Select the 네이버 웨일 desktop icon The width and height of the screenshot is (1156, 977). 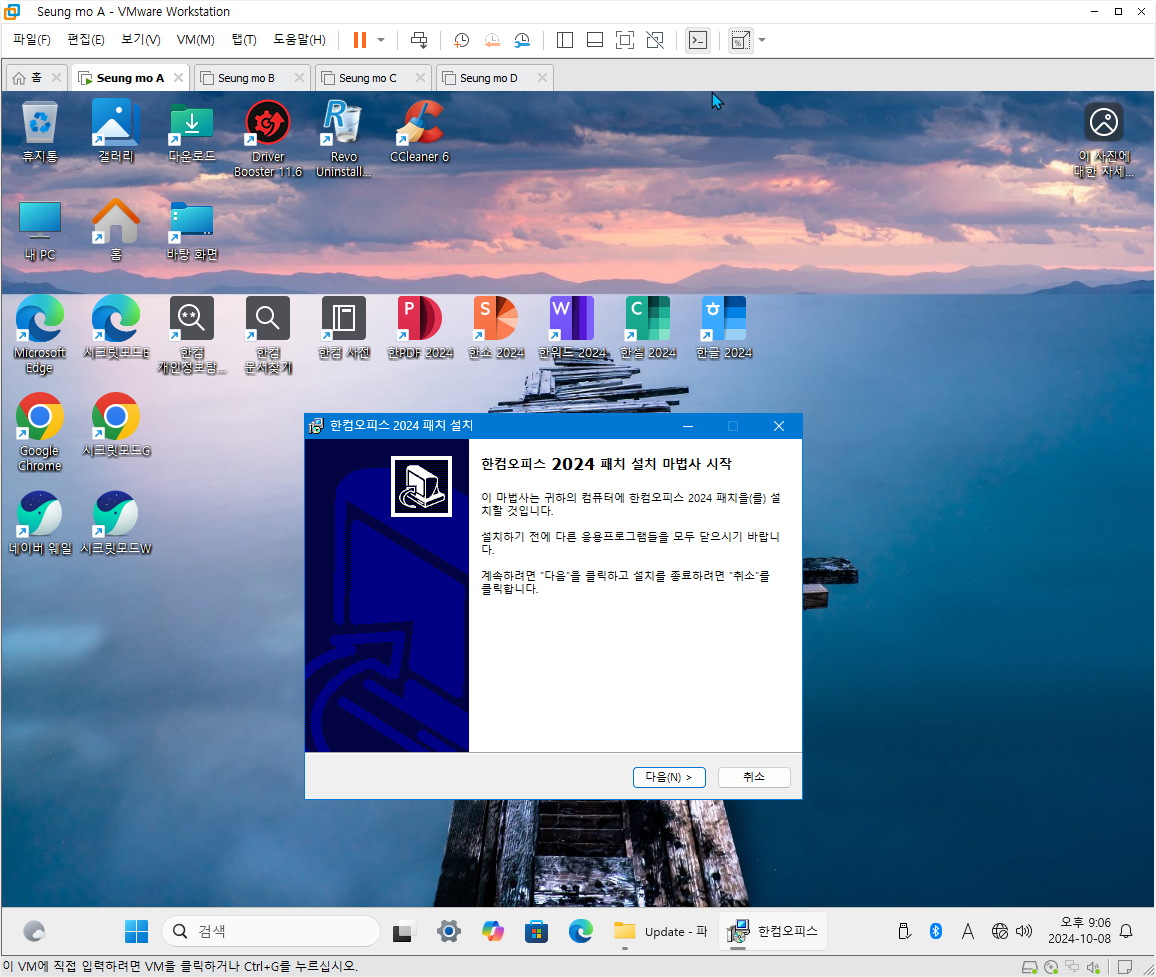(x=40, y=524)
